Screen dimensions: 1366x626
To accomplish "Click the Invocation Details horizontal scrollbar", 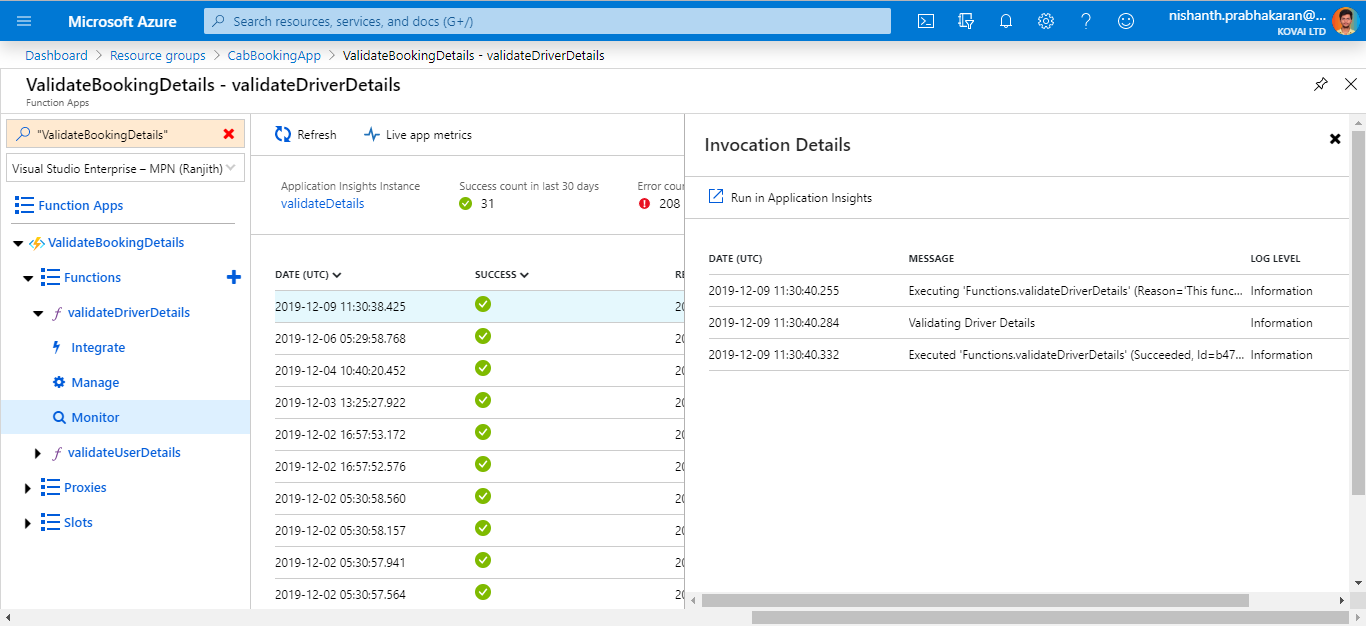I will (x=975, y=600).
